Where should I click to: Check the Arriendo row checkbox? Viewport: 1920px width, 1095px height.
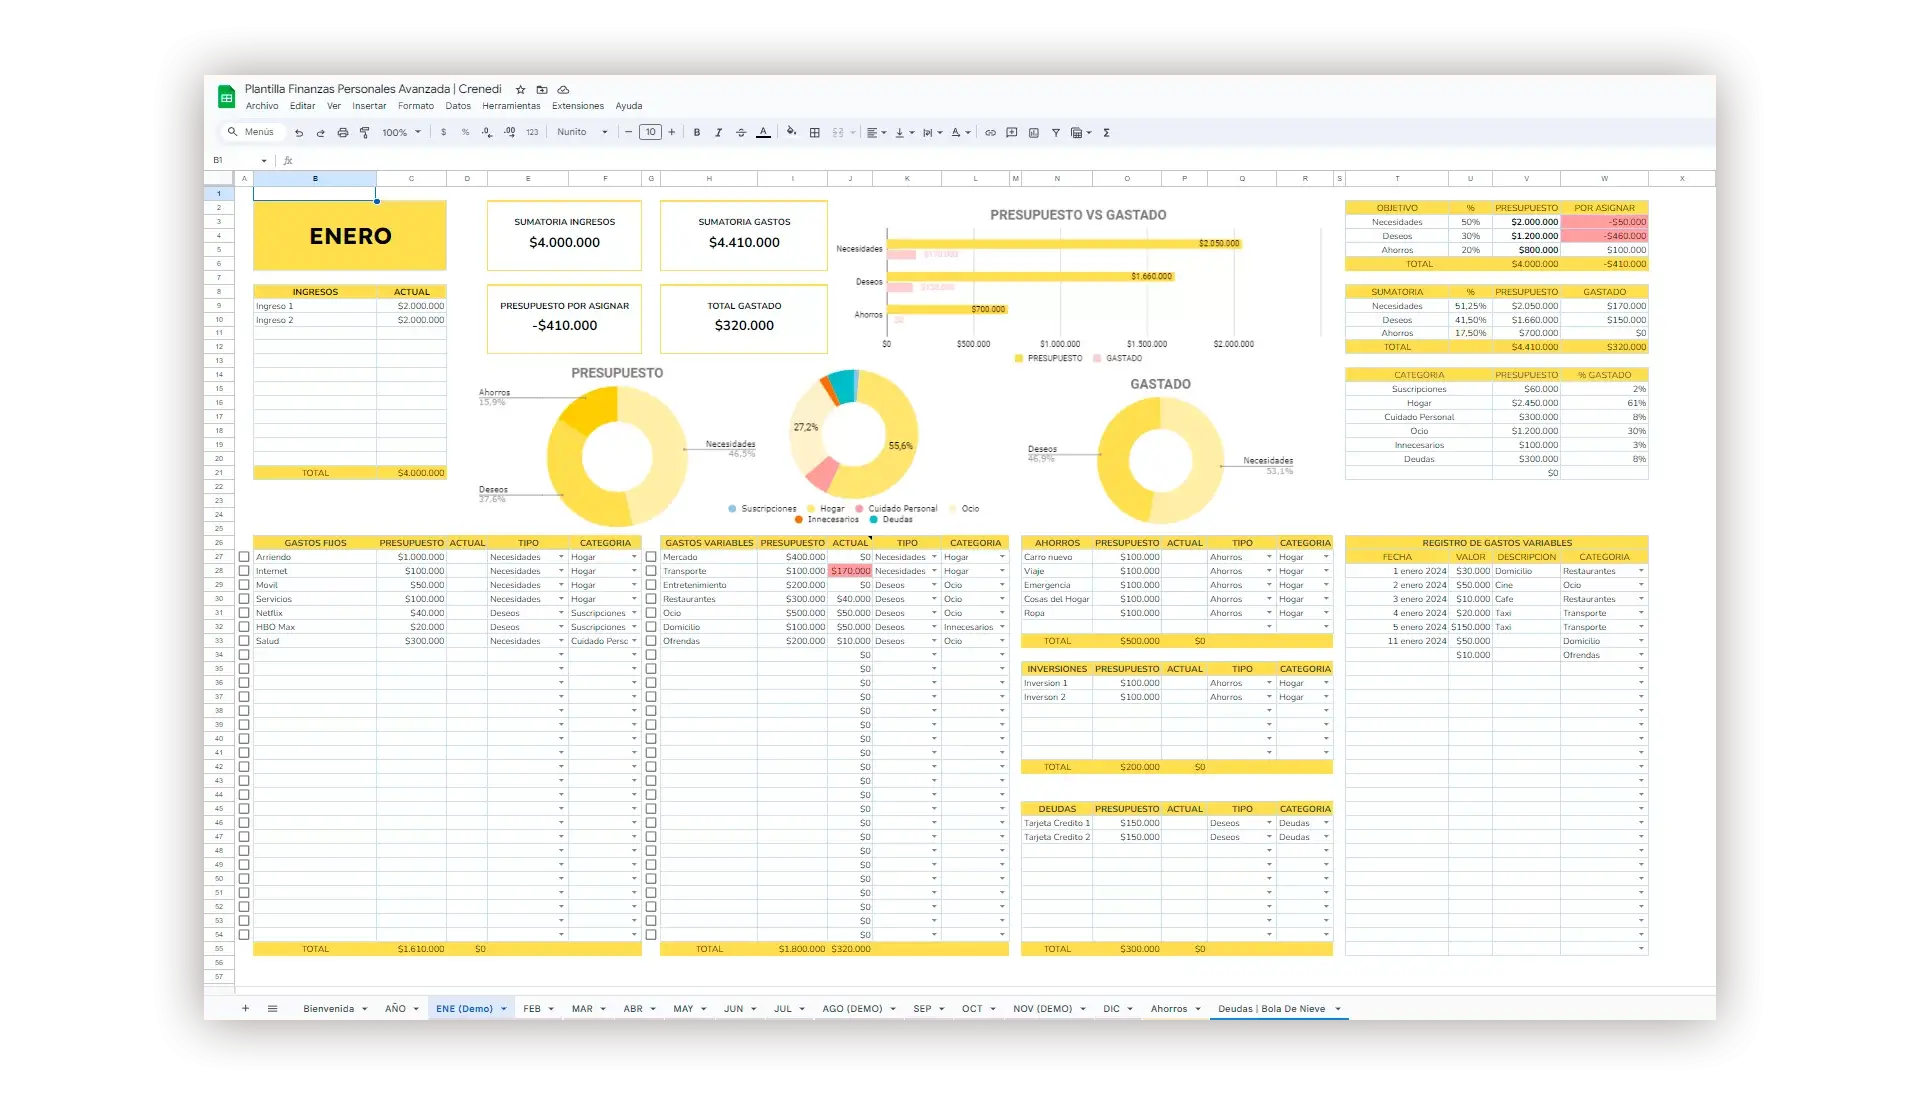point(244,557)
